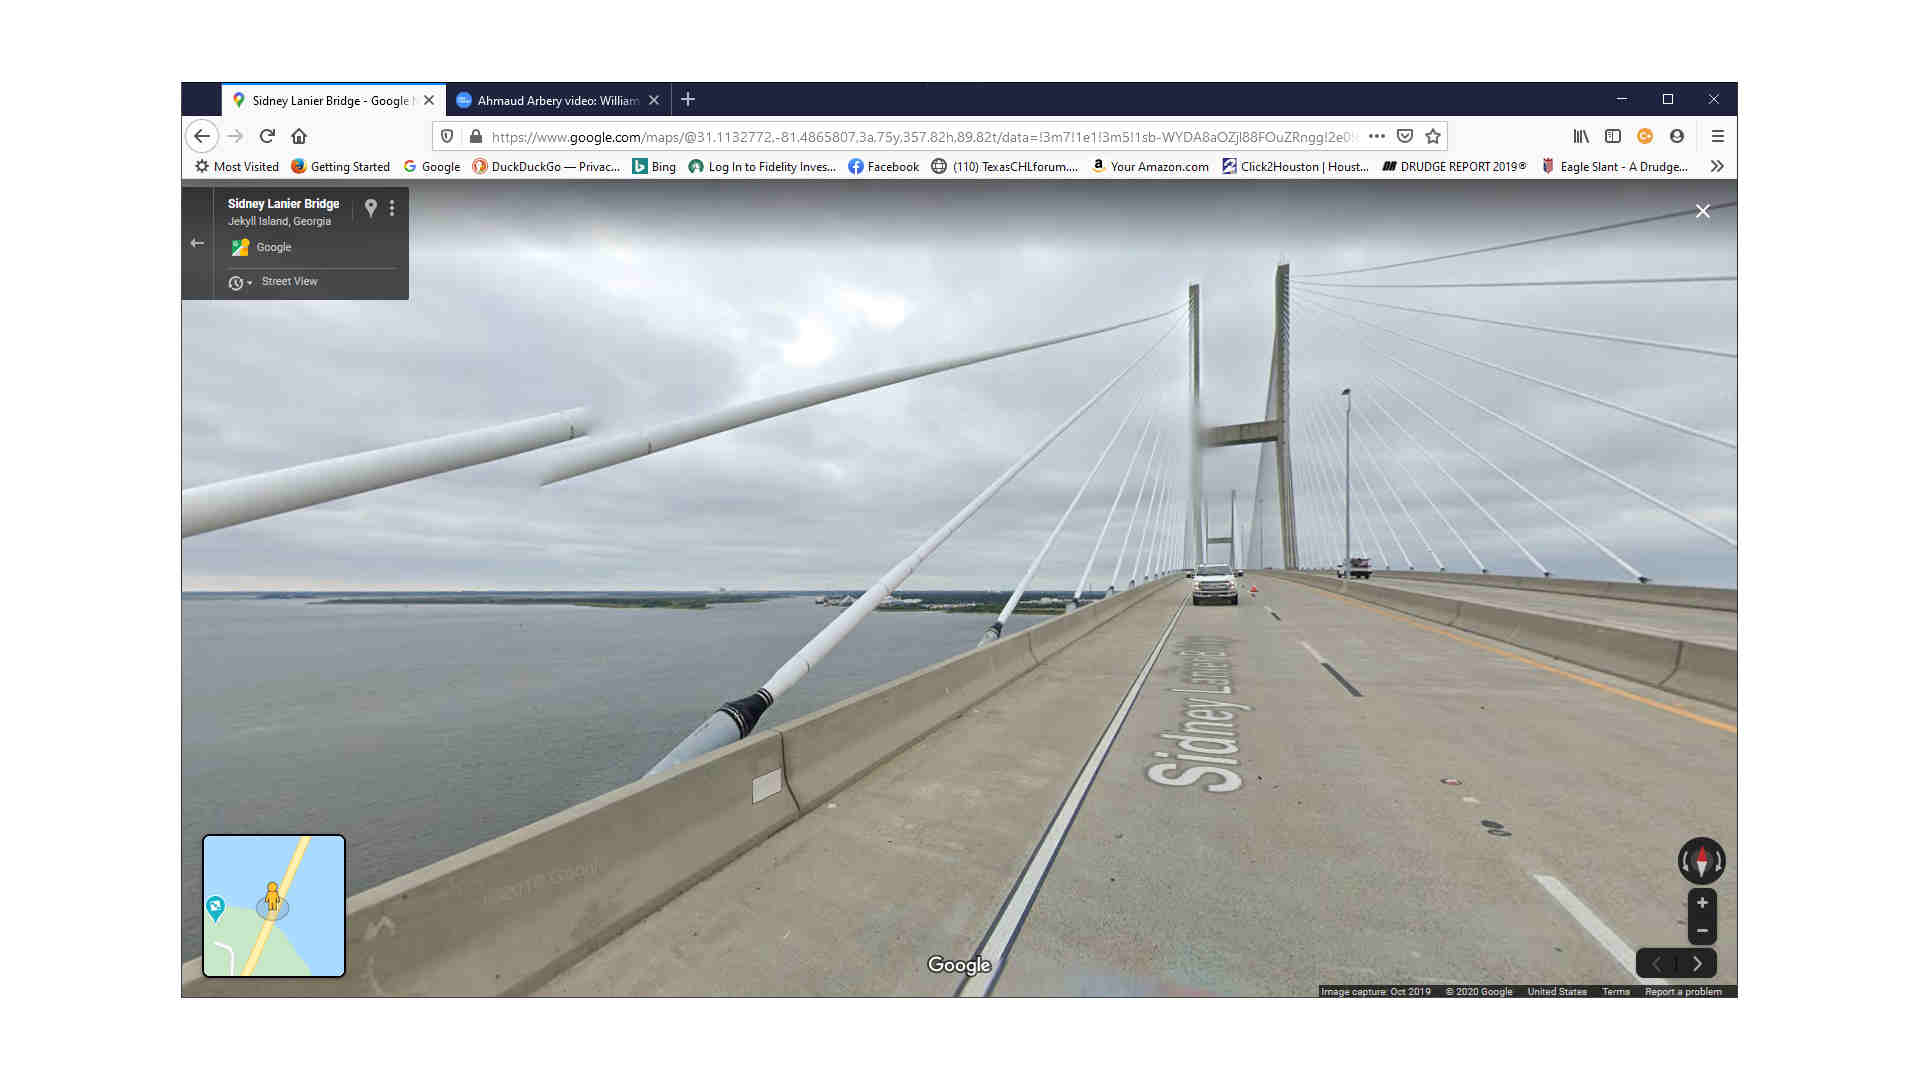Click the next arrow at bottom right
The width and height of the screenshot is (1920, 1080).
click(1697, 964)
